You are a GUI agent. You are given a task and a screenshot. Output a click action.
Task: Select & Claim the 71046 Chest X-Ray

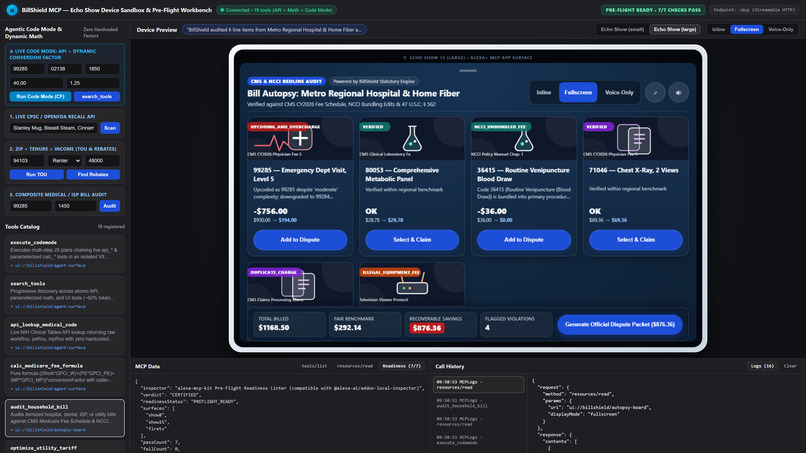[636, 240]
